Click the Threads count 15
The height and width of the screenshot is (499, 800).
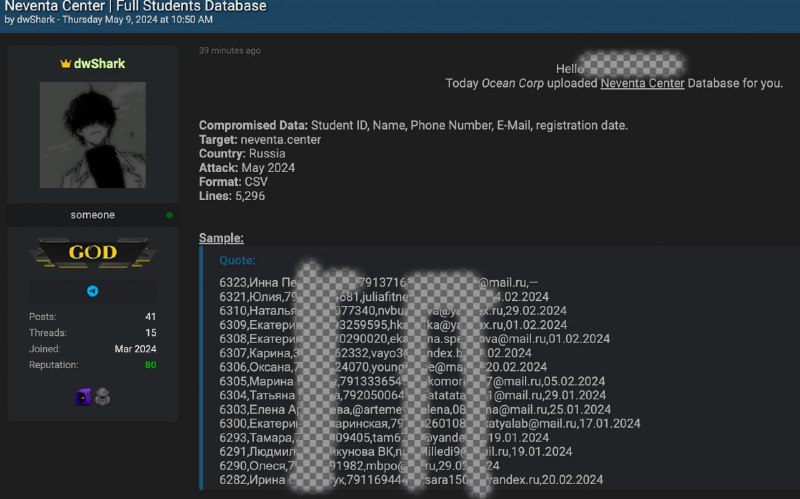(x=151, y=333)
